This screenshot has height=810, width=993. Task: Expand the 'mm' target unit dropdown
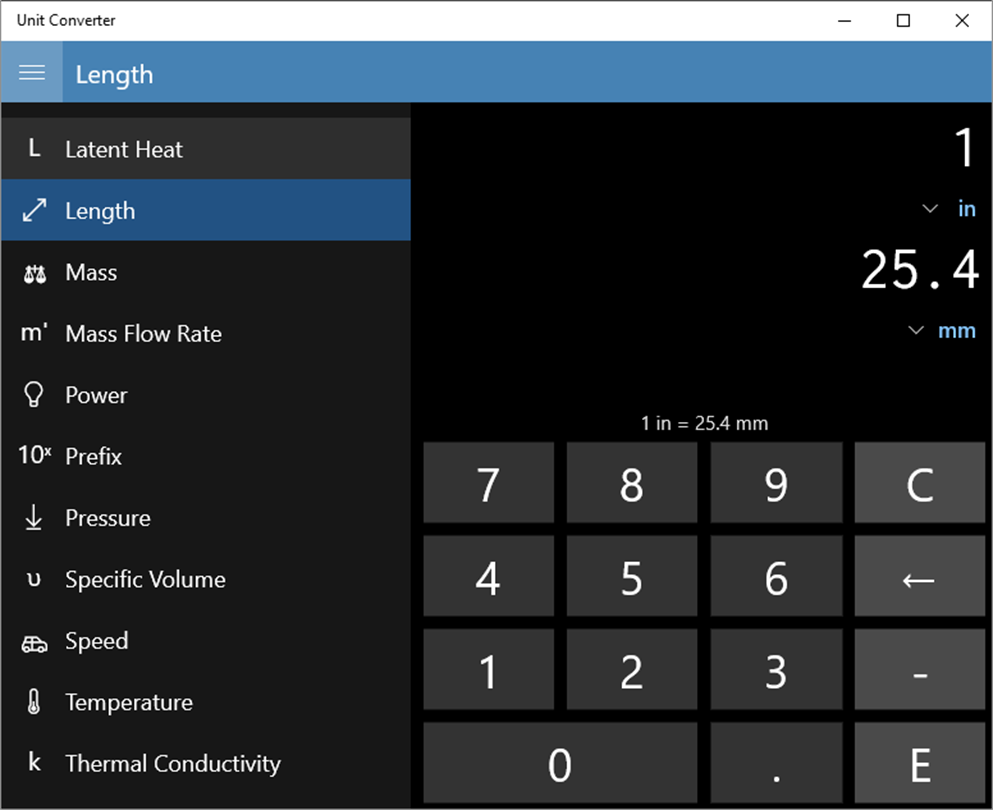point(916,330)
